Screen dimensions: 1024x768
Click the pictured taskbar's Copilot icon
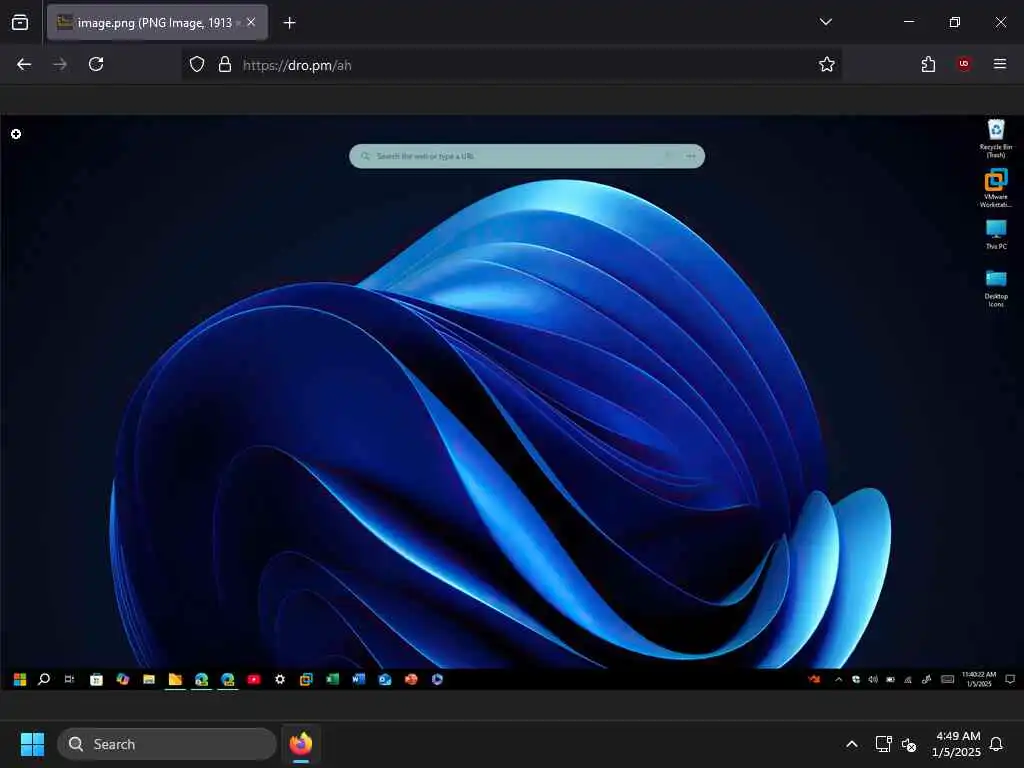[122, 679]
